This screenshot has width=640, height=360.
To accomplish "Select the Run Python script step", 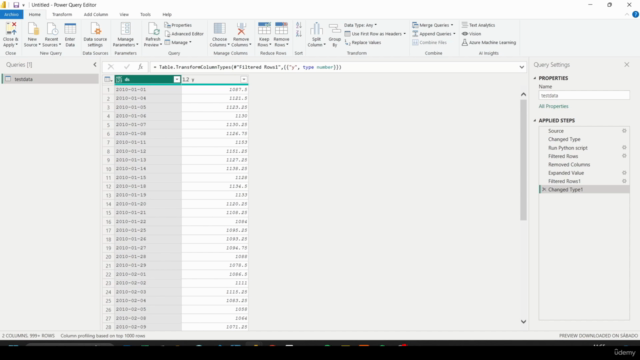I will [584, 148].
